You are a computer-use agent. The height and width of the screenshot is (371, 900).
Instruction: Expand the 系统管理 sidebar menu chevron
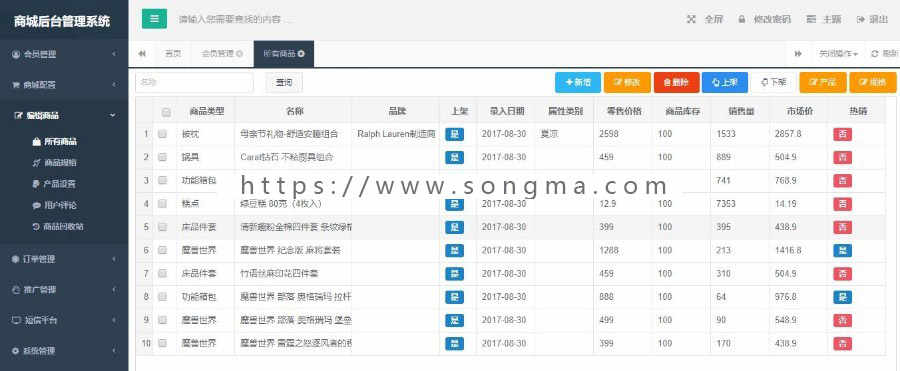114,350
